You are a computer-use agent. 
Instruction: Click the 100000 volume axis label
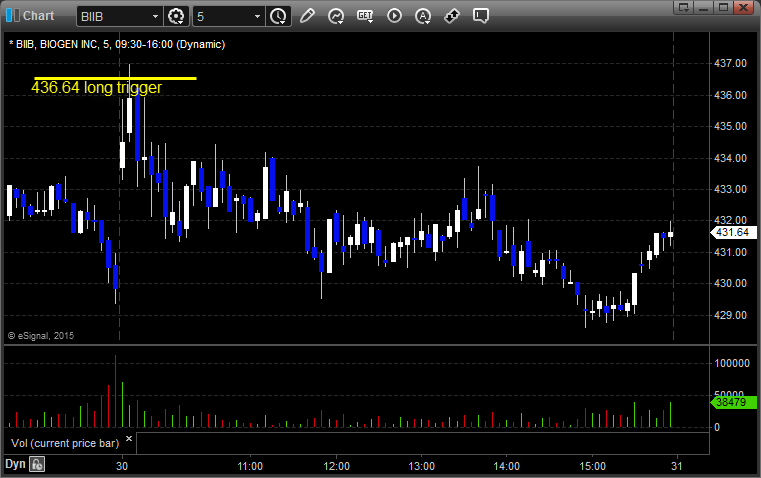click(x=732, y=363)
